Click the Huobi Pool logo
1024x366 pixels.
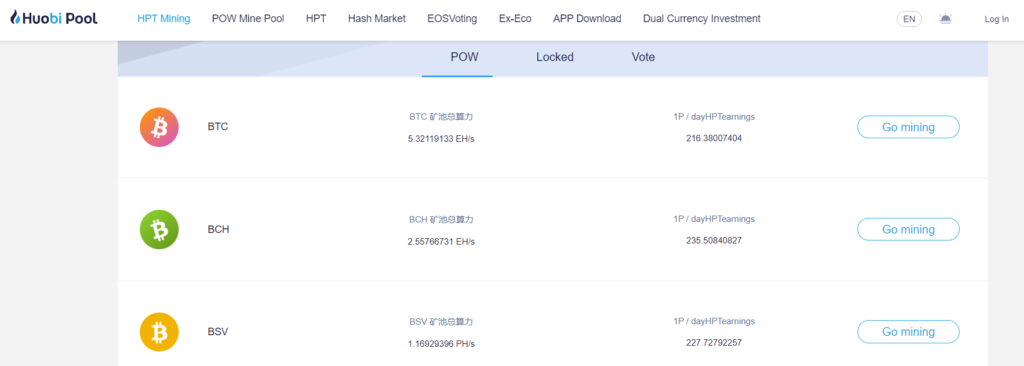click(54, 18)
